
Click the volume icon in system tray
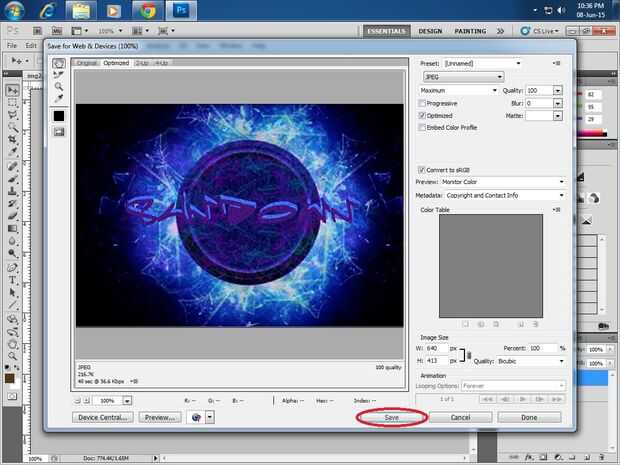561,10
